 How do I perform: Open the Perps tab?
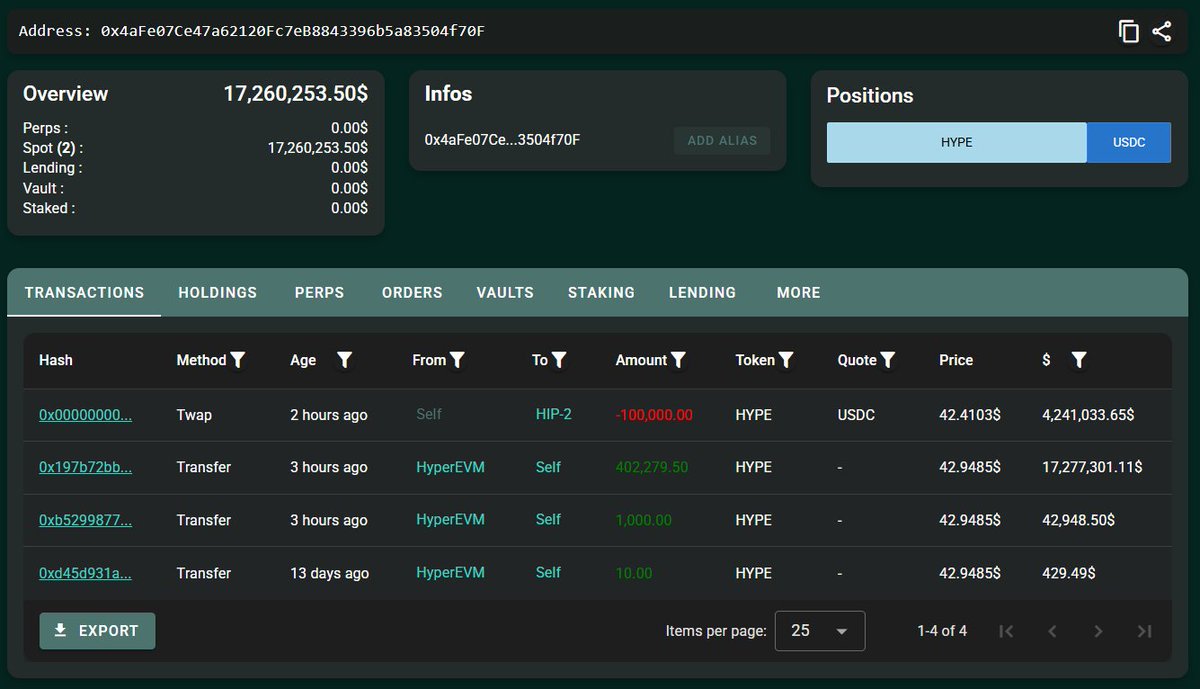click(x=319, y=293)
